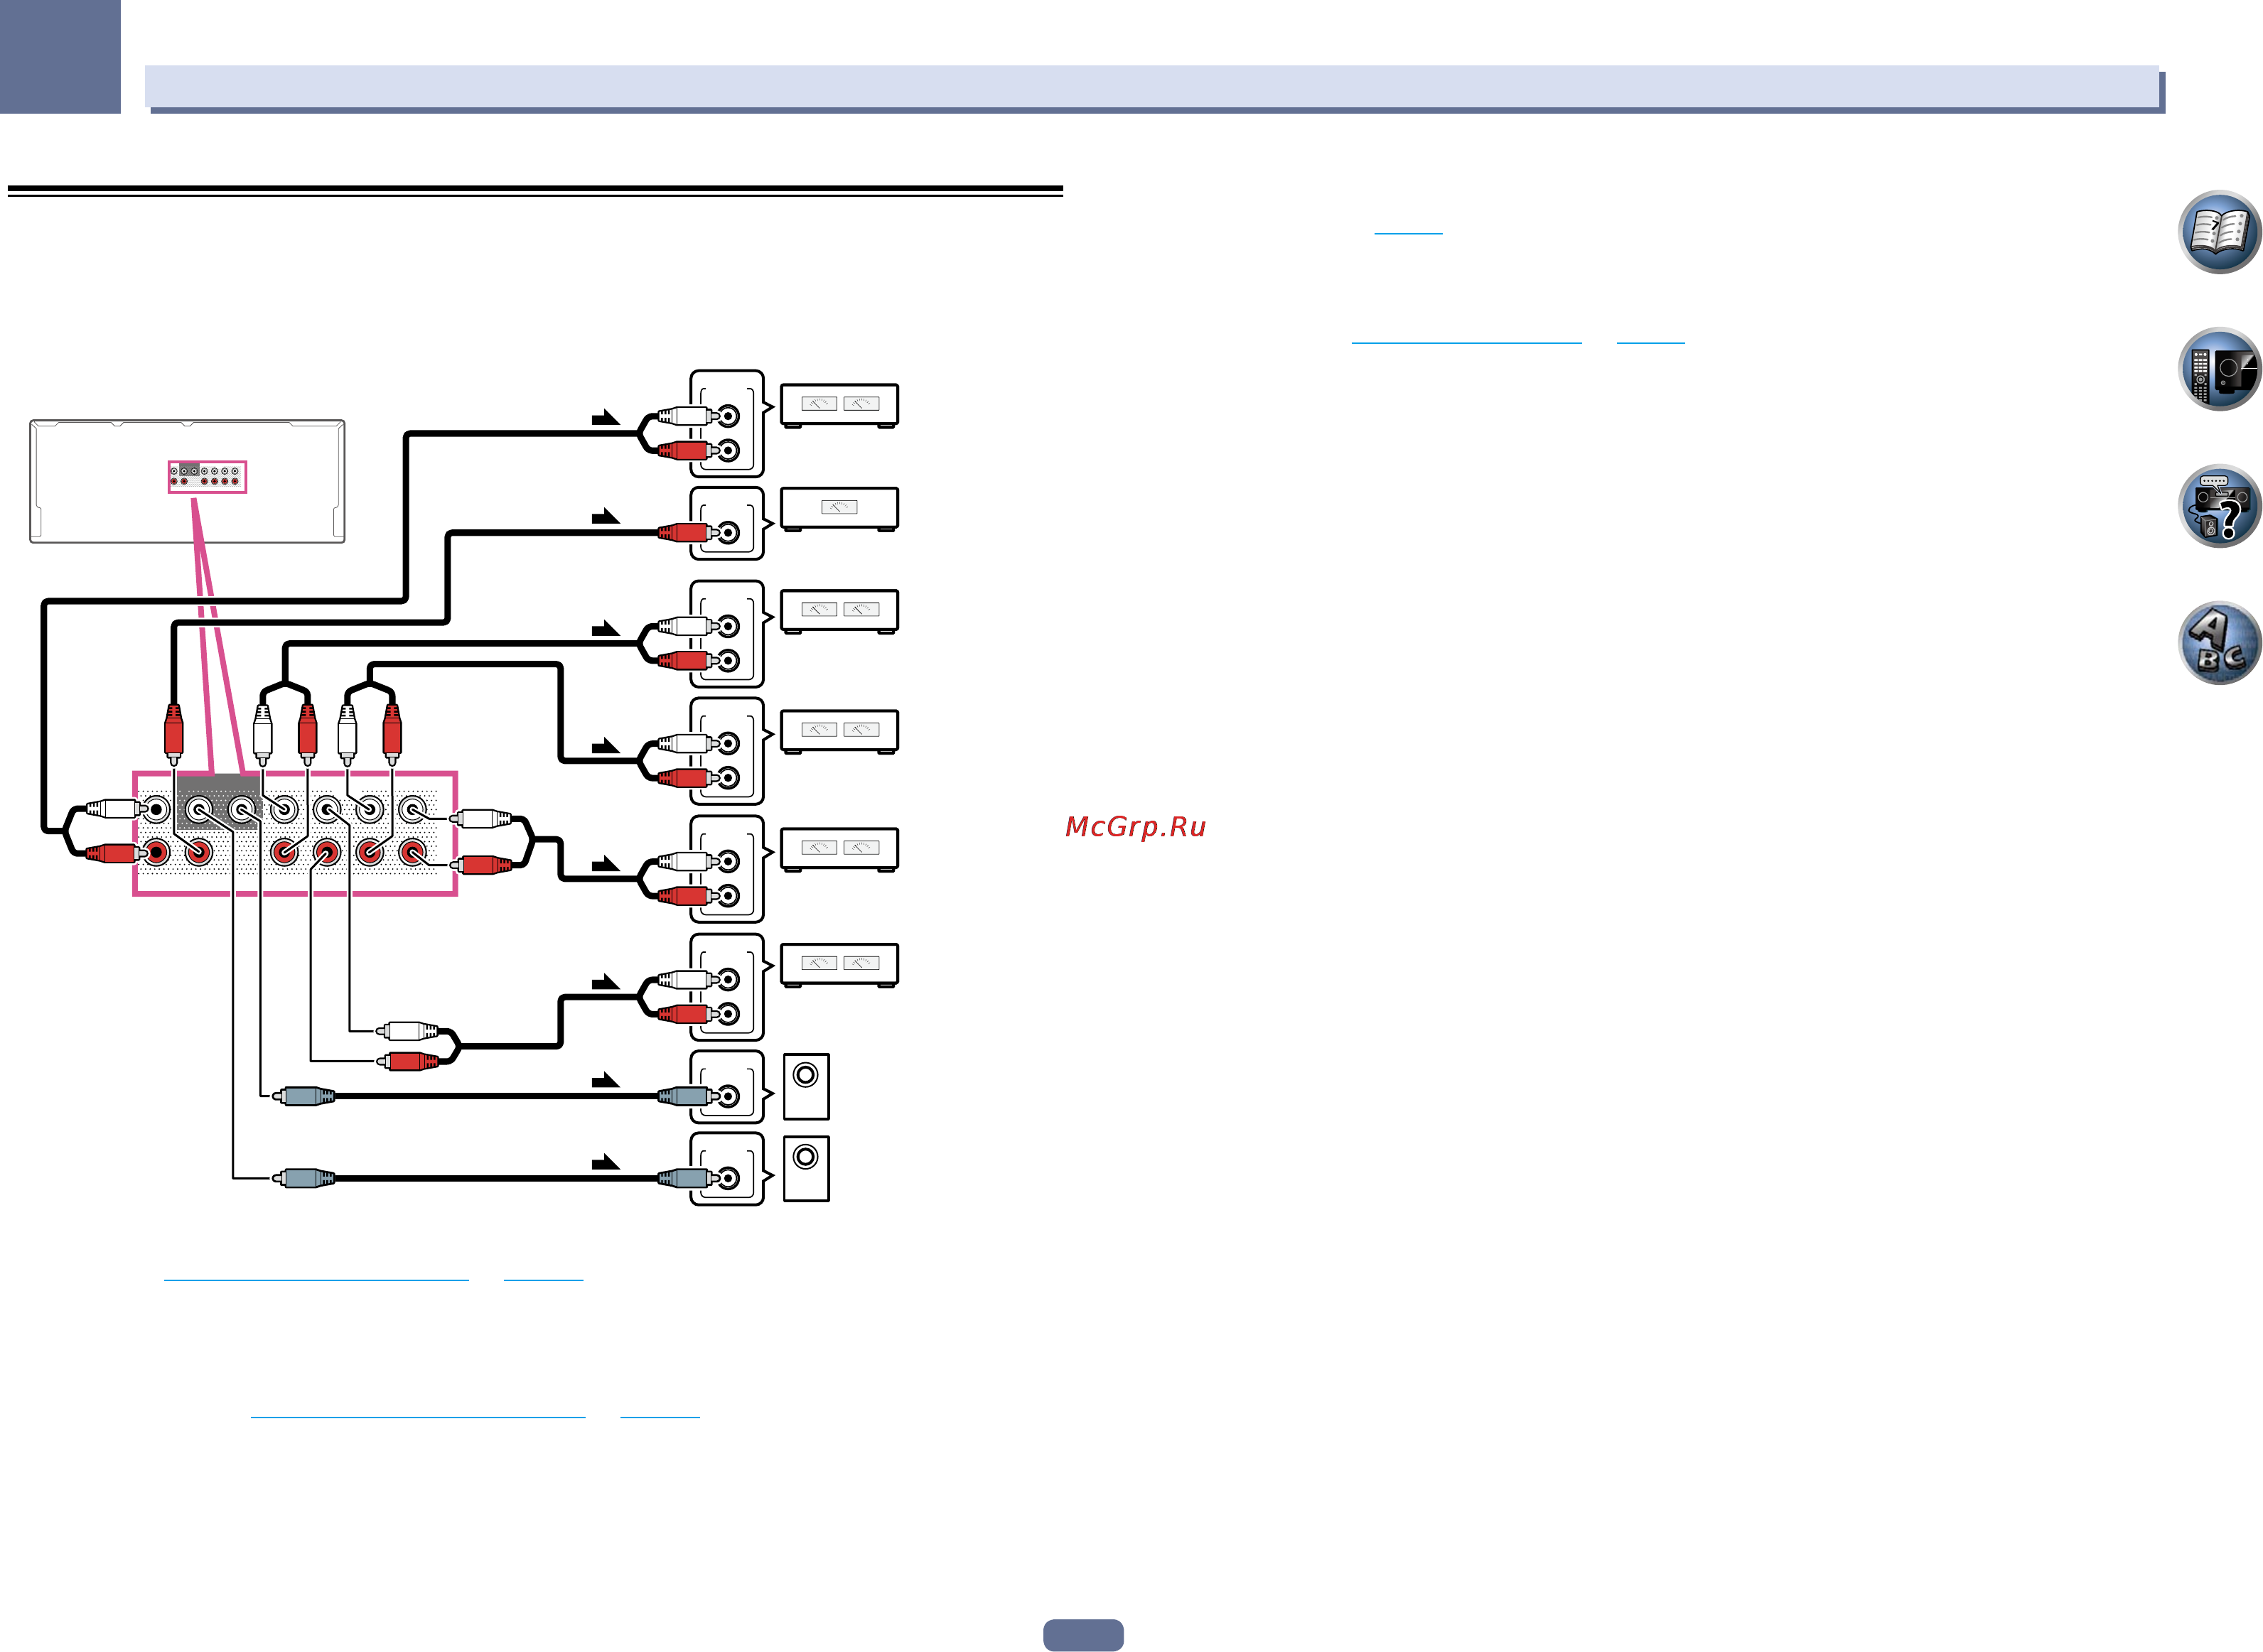Click the page number pill at bottom center

point(1083,1634)
